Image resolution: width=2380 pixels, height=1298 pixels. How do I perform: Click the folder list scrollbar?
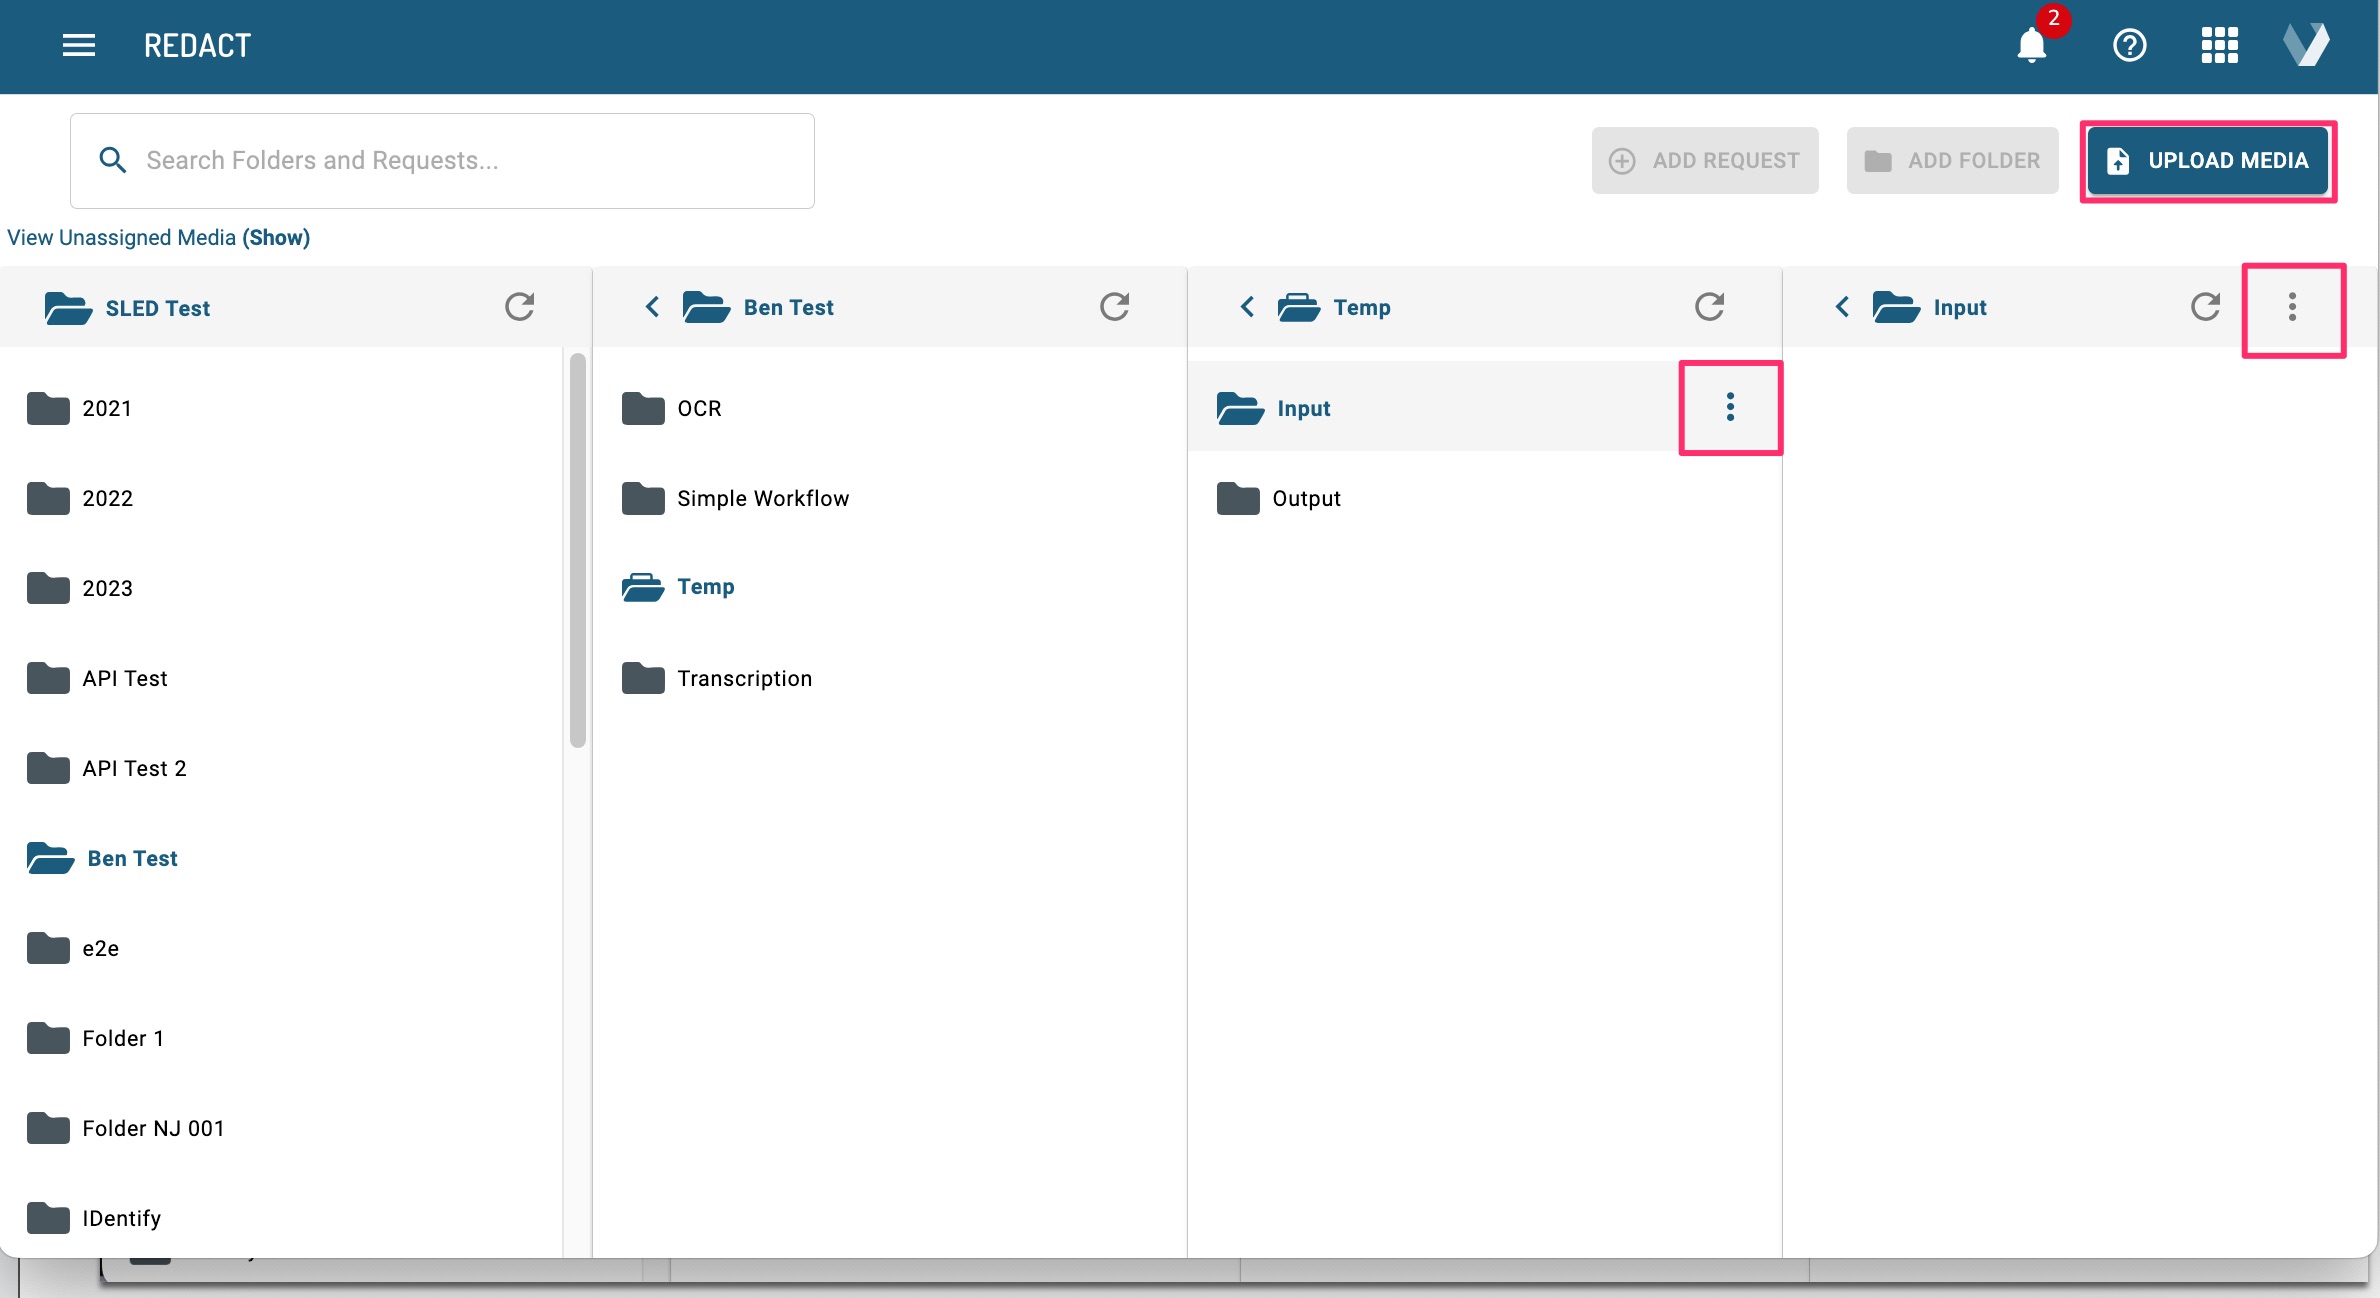(577, 550)
